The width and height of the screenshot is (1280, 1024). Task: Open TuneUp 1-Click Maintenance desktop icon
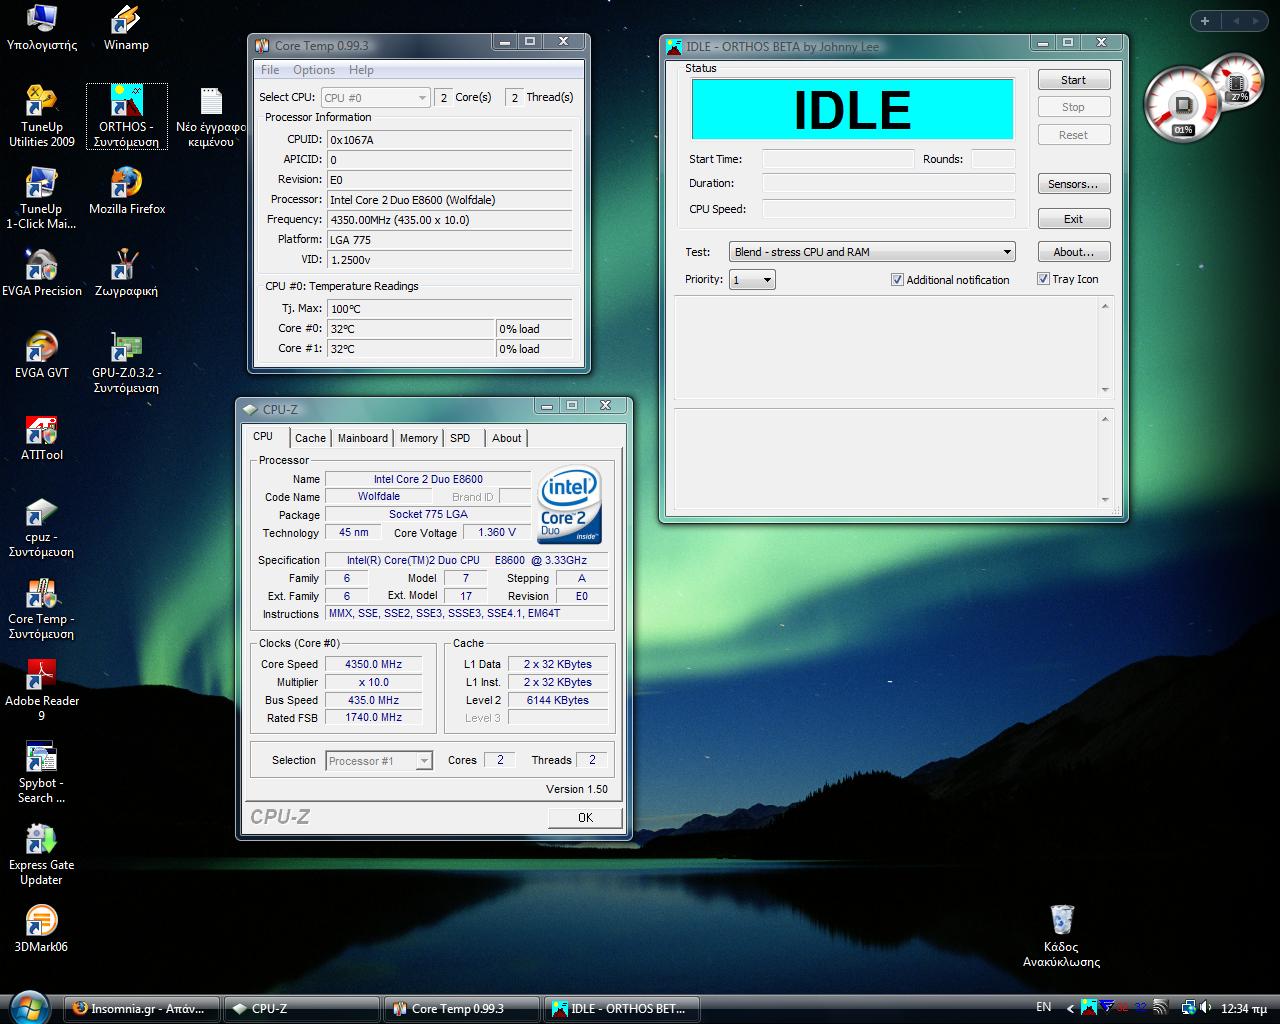click(42, 198)
